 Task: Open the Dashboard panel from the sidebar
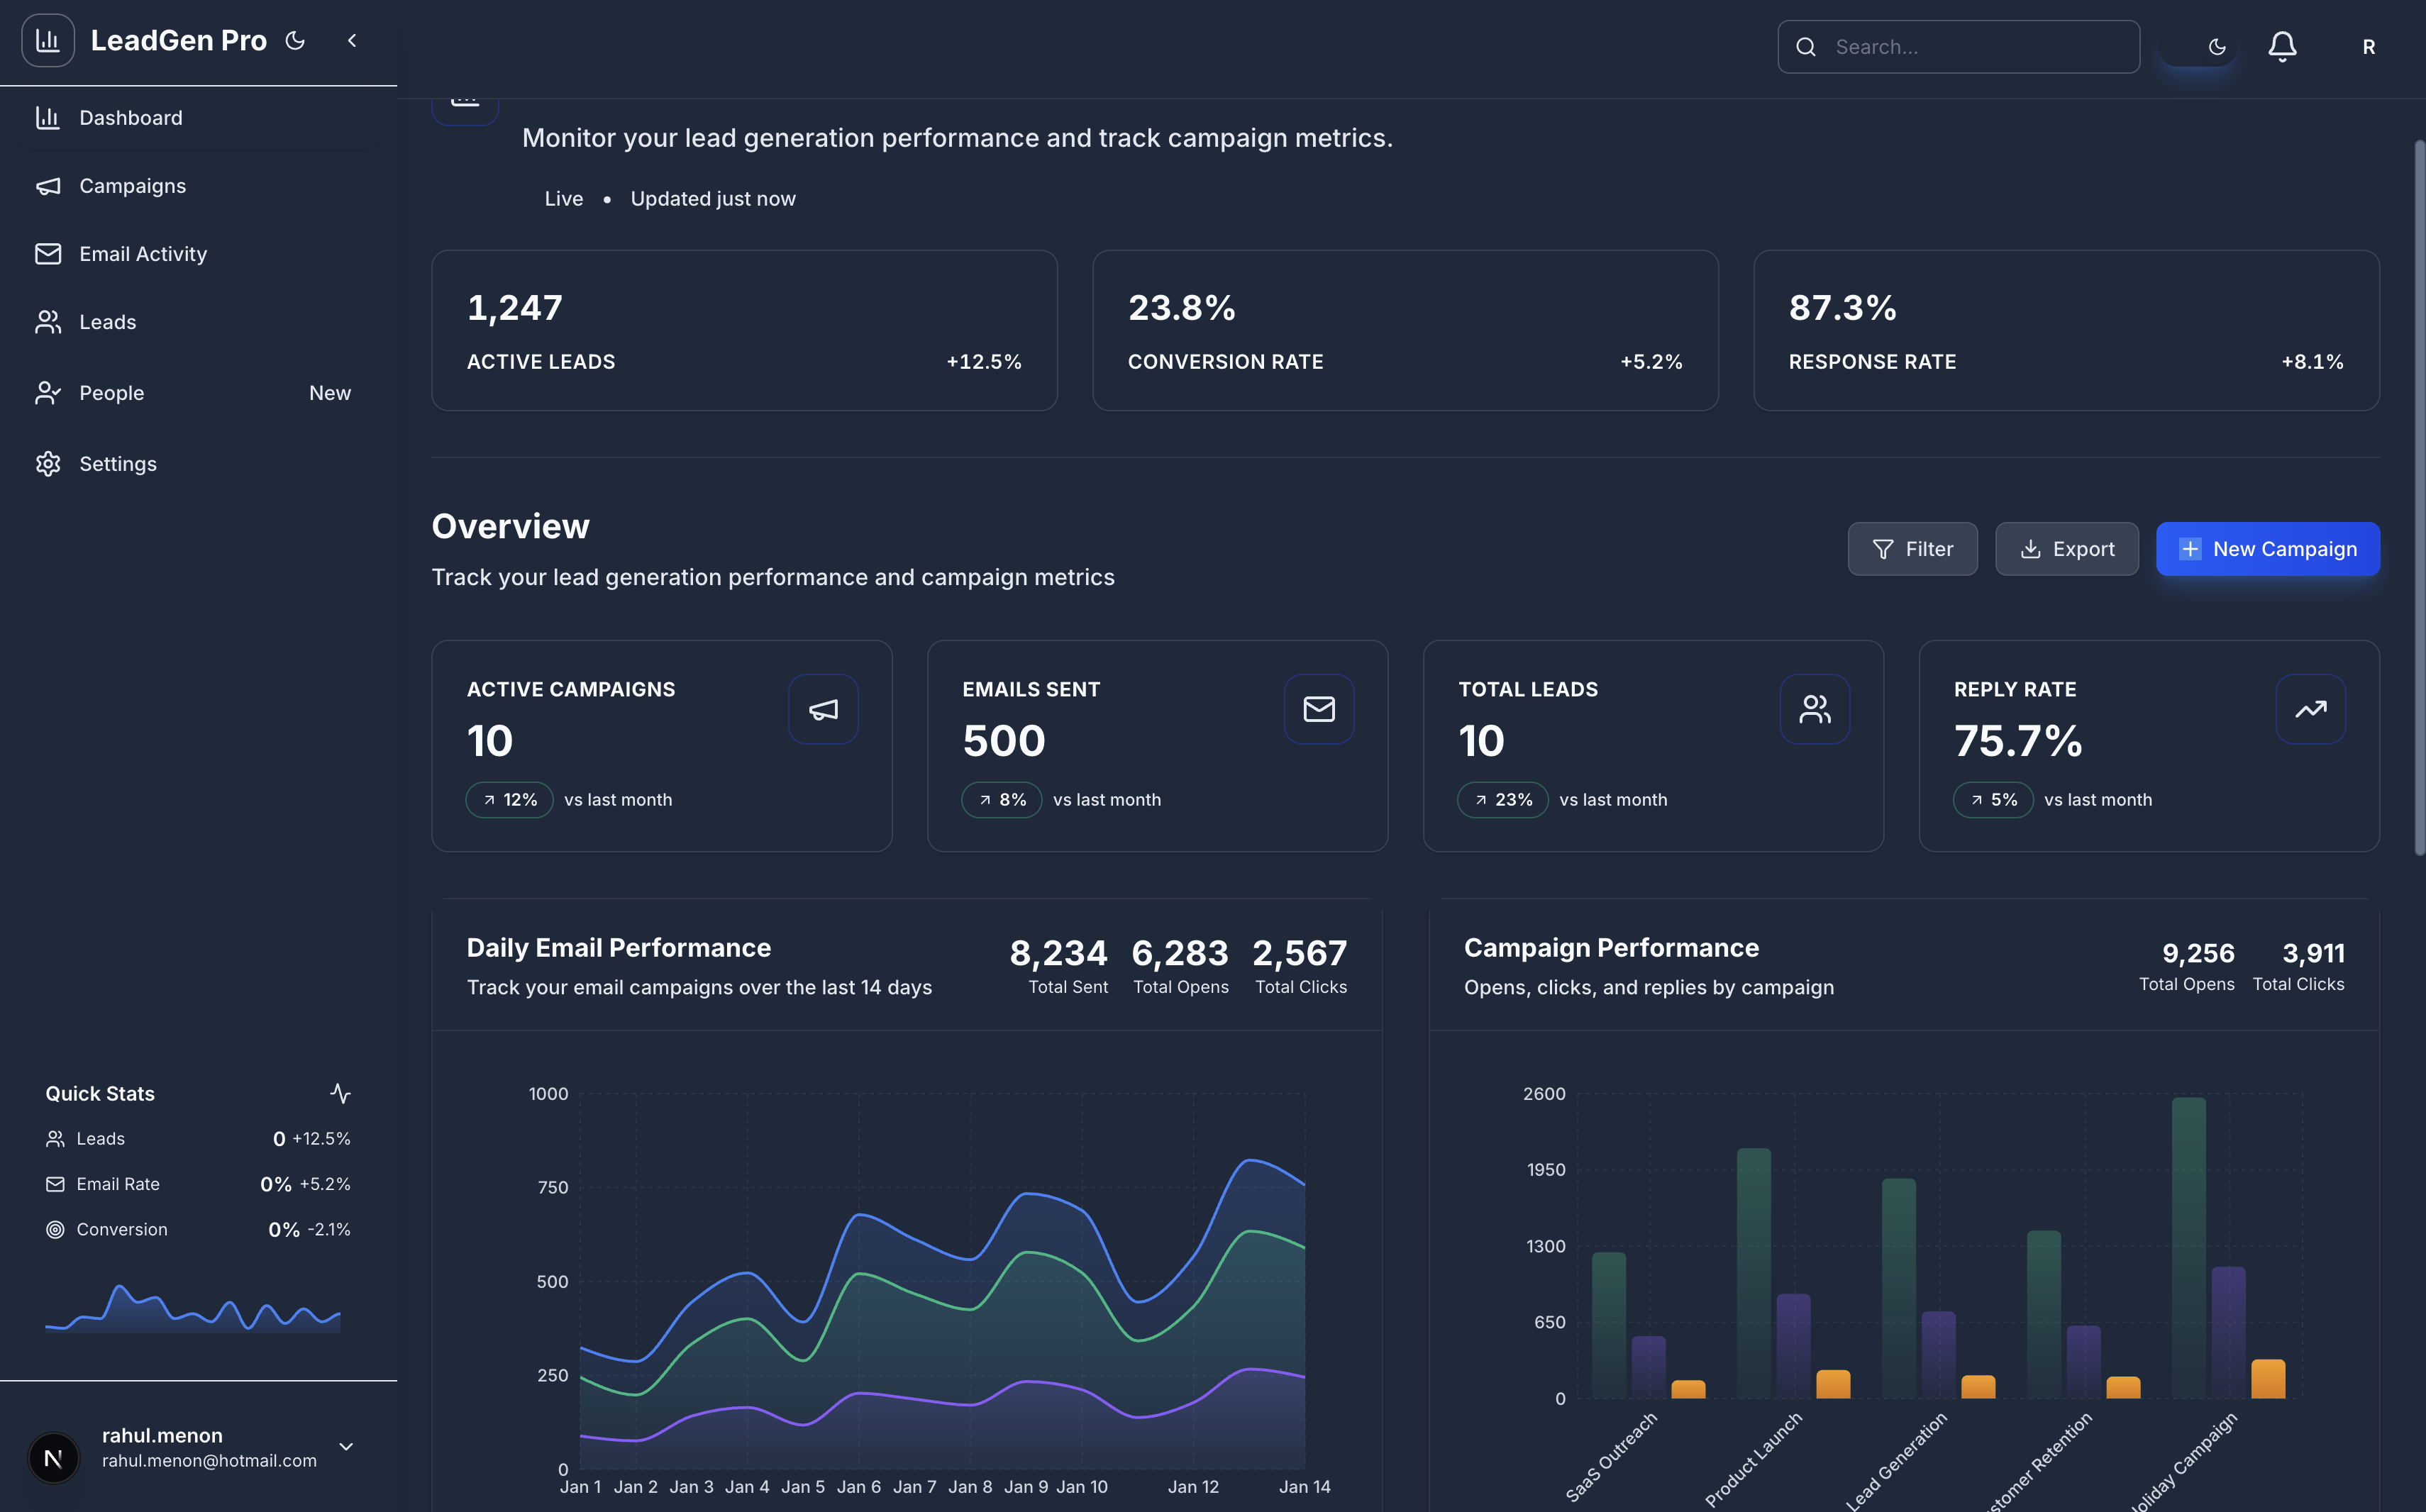(130, 117)
